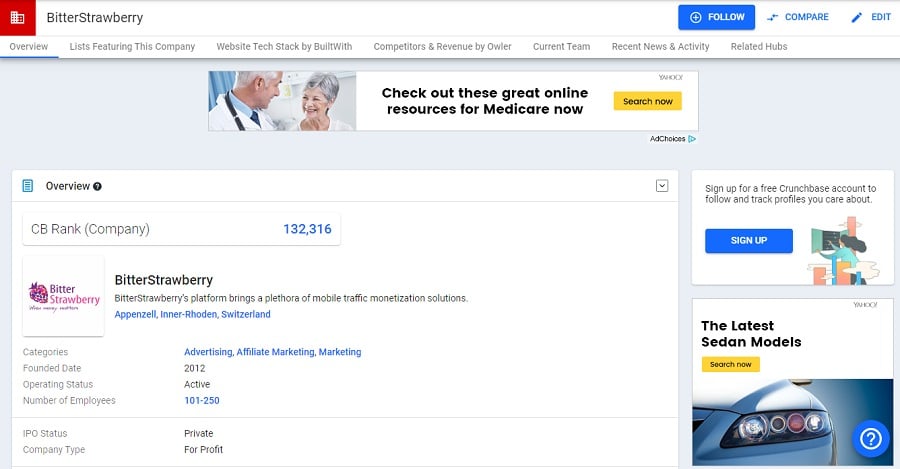Open the blue help chat bubble
The width and height of the screenshot is (900, 469).
click(871, 439)
